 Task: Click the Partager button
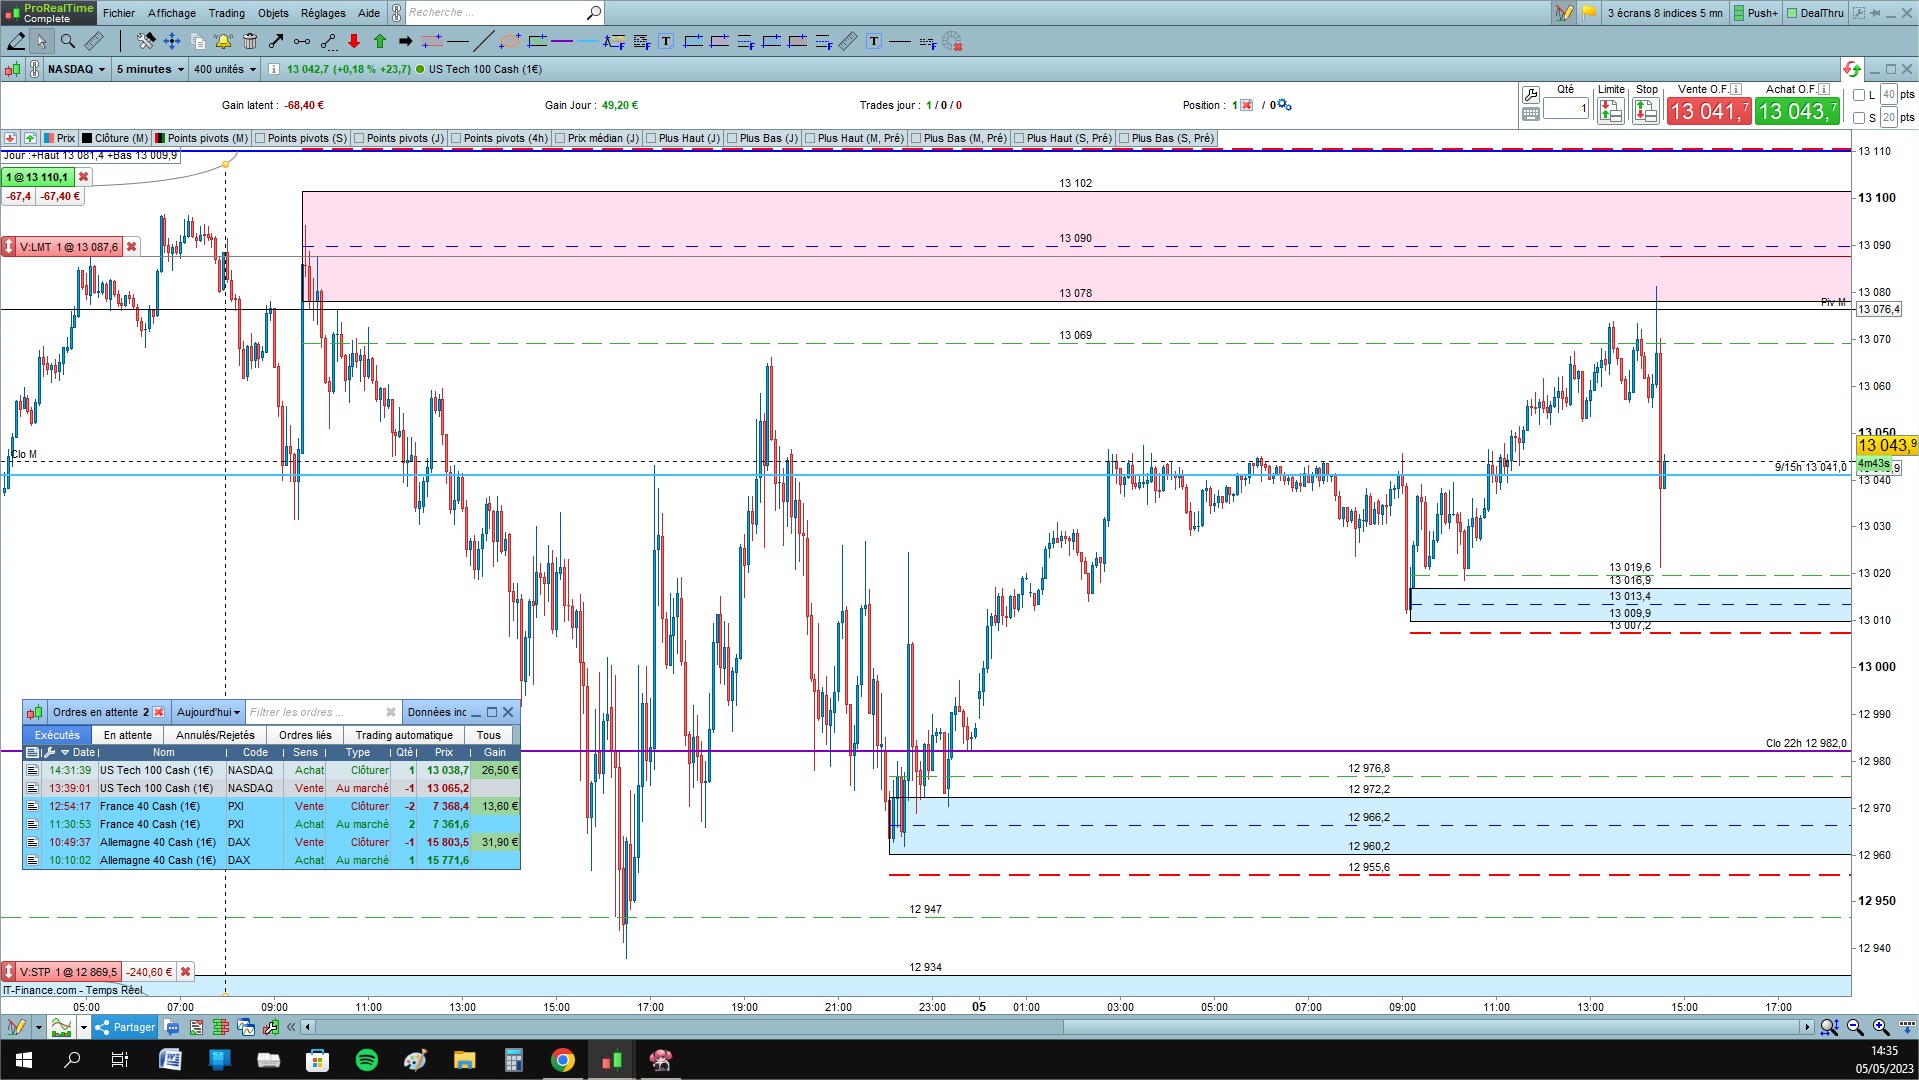(x=125, y=1027)
